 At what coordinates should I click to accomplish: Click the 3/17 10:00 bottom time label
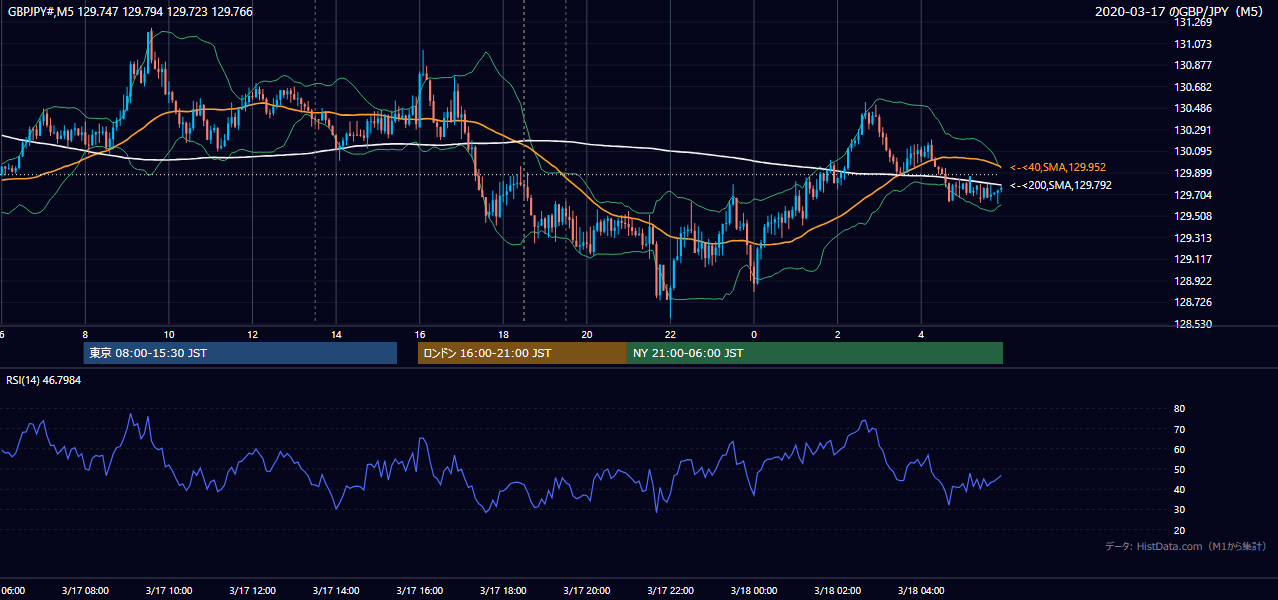pos(169,590)
